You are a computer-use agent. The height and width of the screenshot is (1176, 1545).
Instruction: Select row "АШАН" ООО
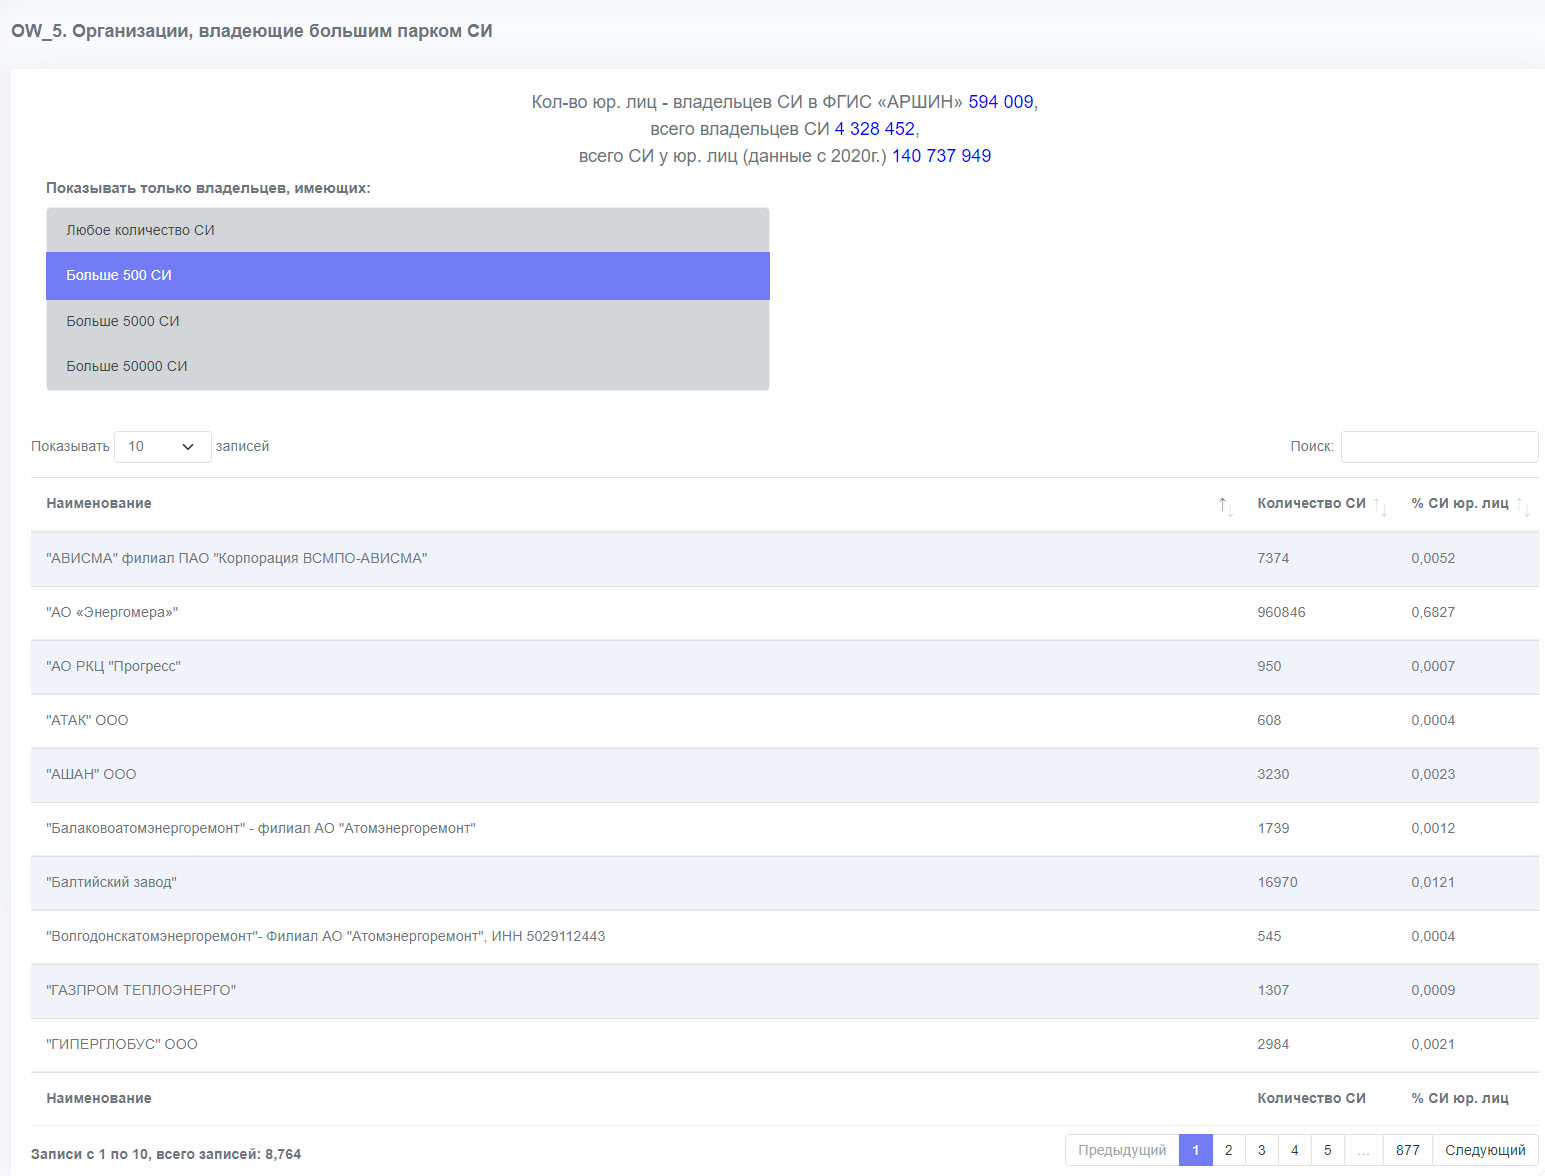(785, 775)
